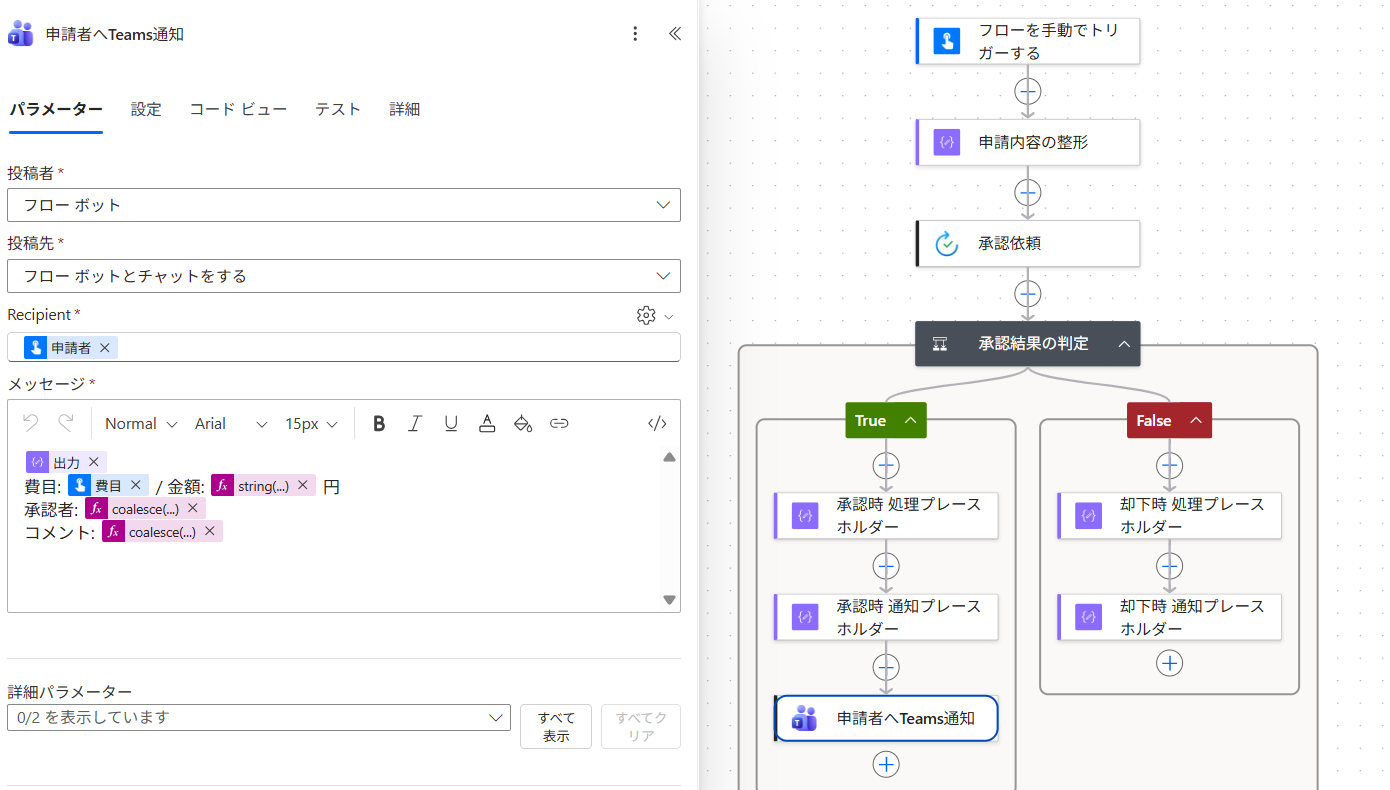1390x790 pixels.
Task: Switch to the コード ビュー tab
Action: pyautogui.click(x=238, y=110)
